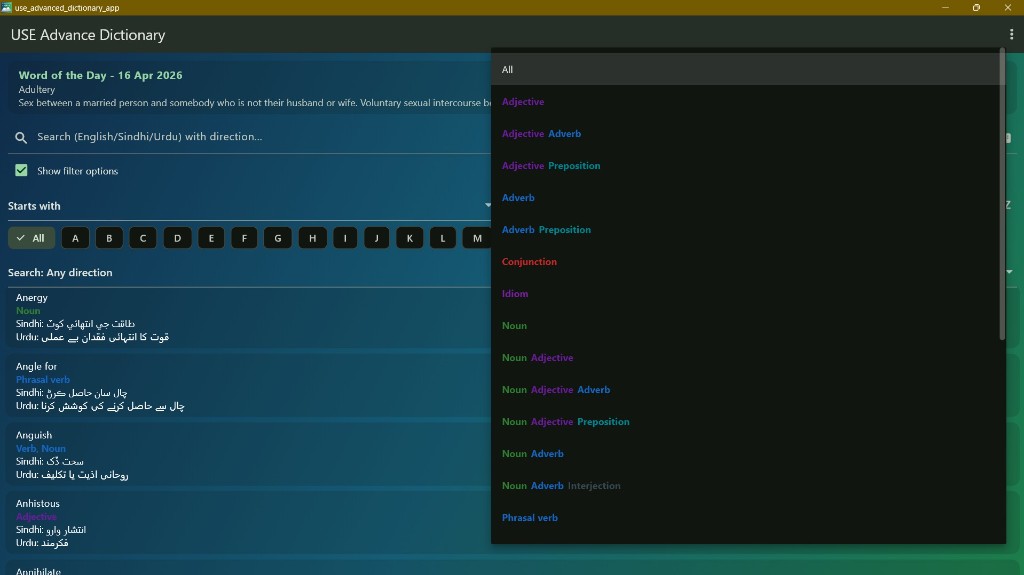Filter words starting with J

click(376, 238)
